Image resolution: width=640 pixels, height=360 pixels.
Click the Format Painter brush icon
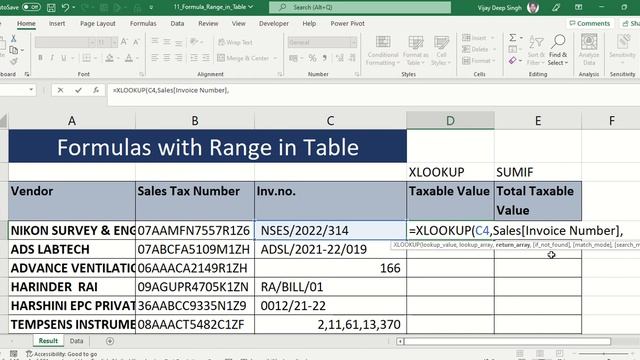pos(13,61)
